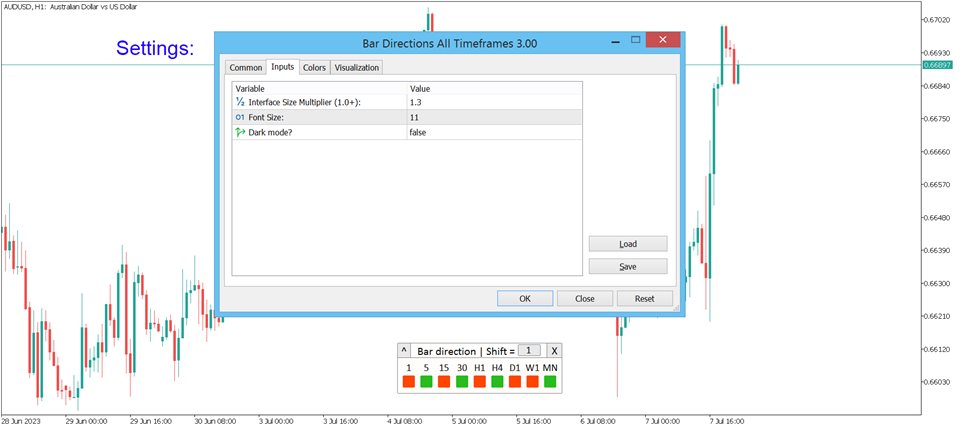The width and height of the screenshot is (960, 428).
Task: Click the Load button
Action: click(628, 244)
